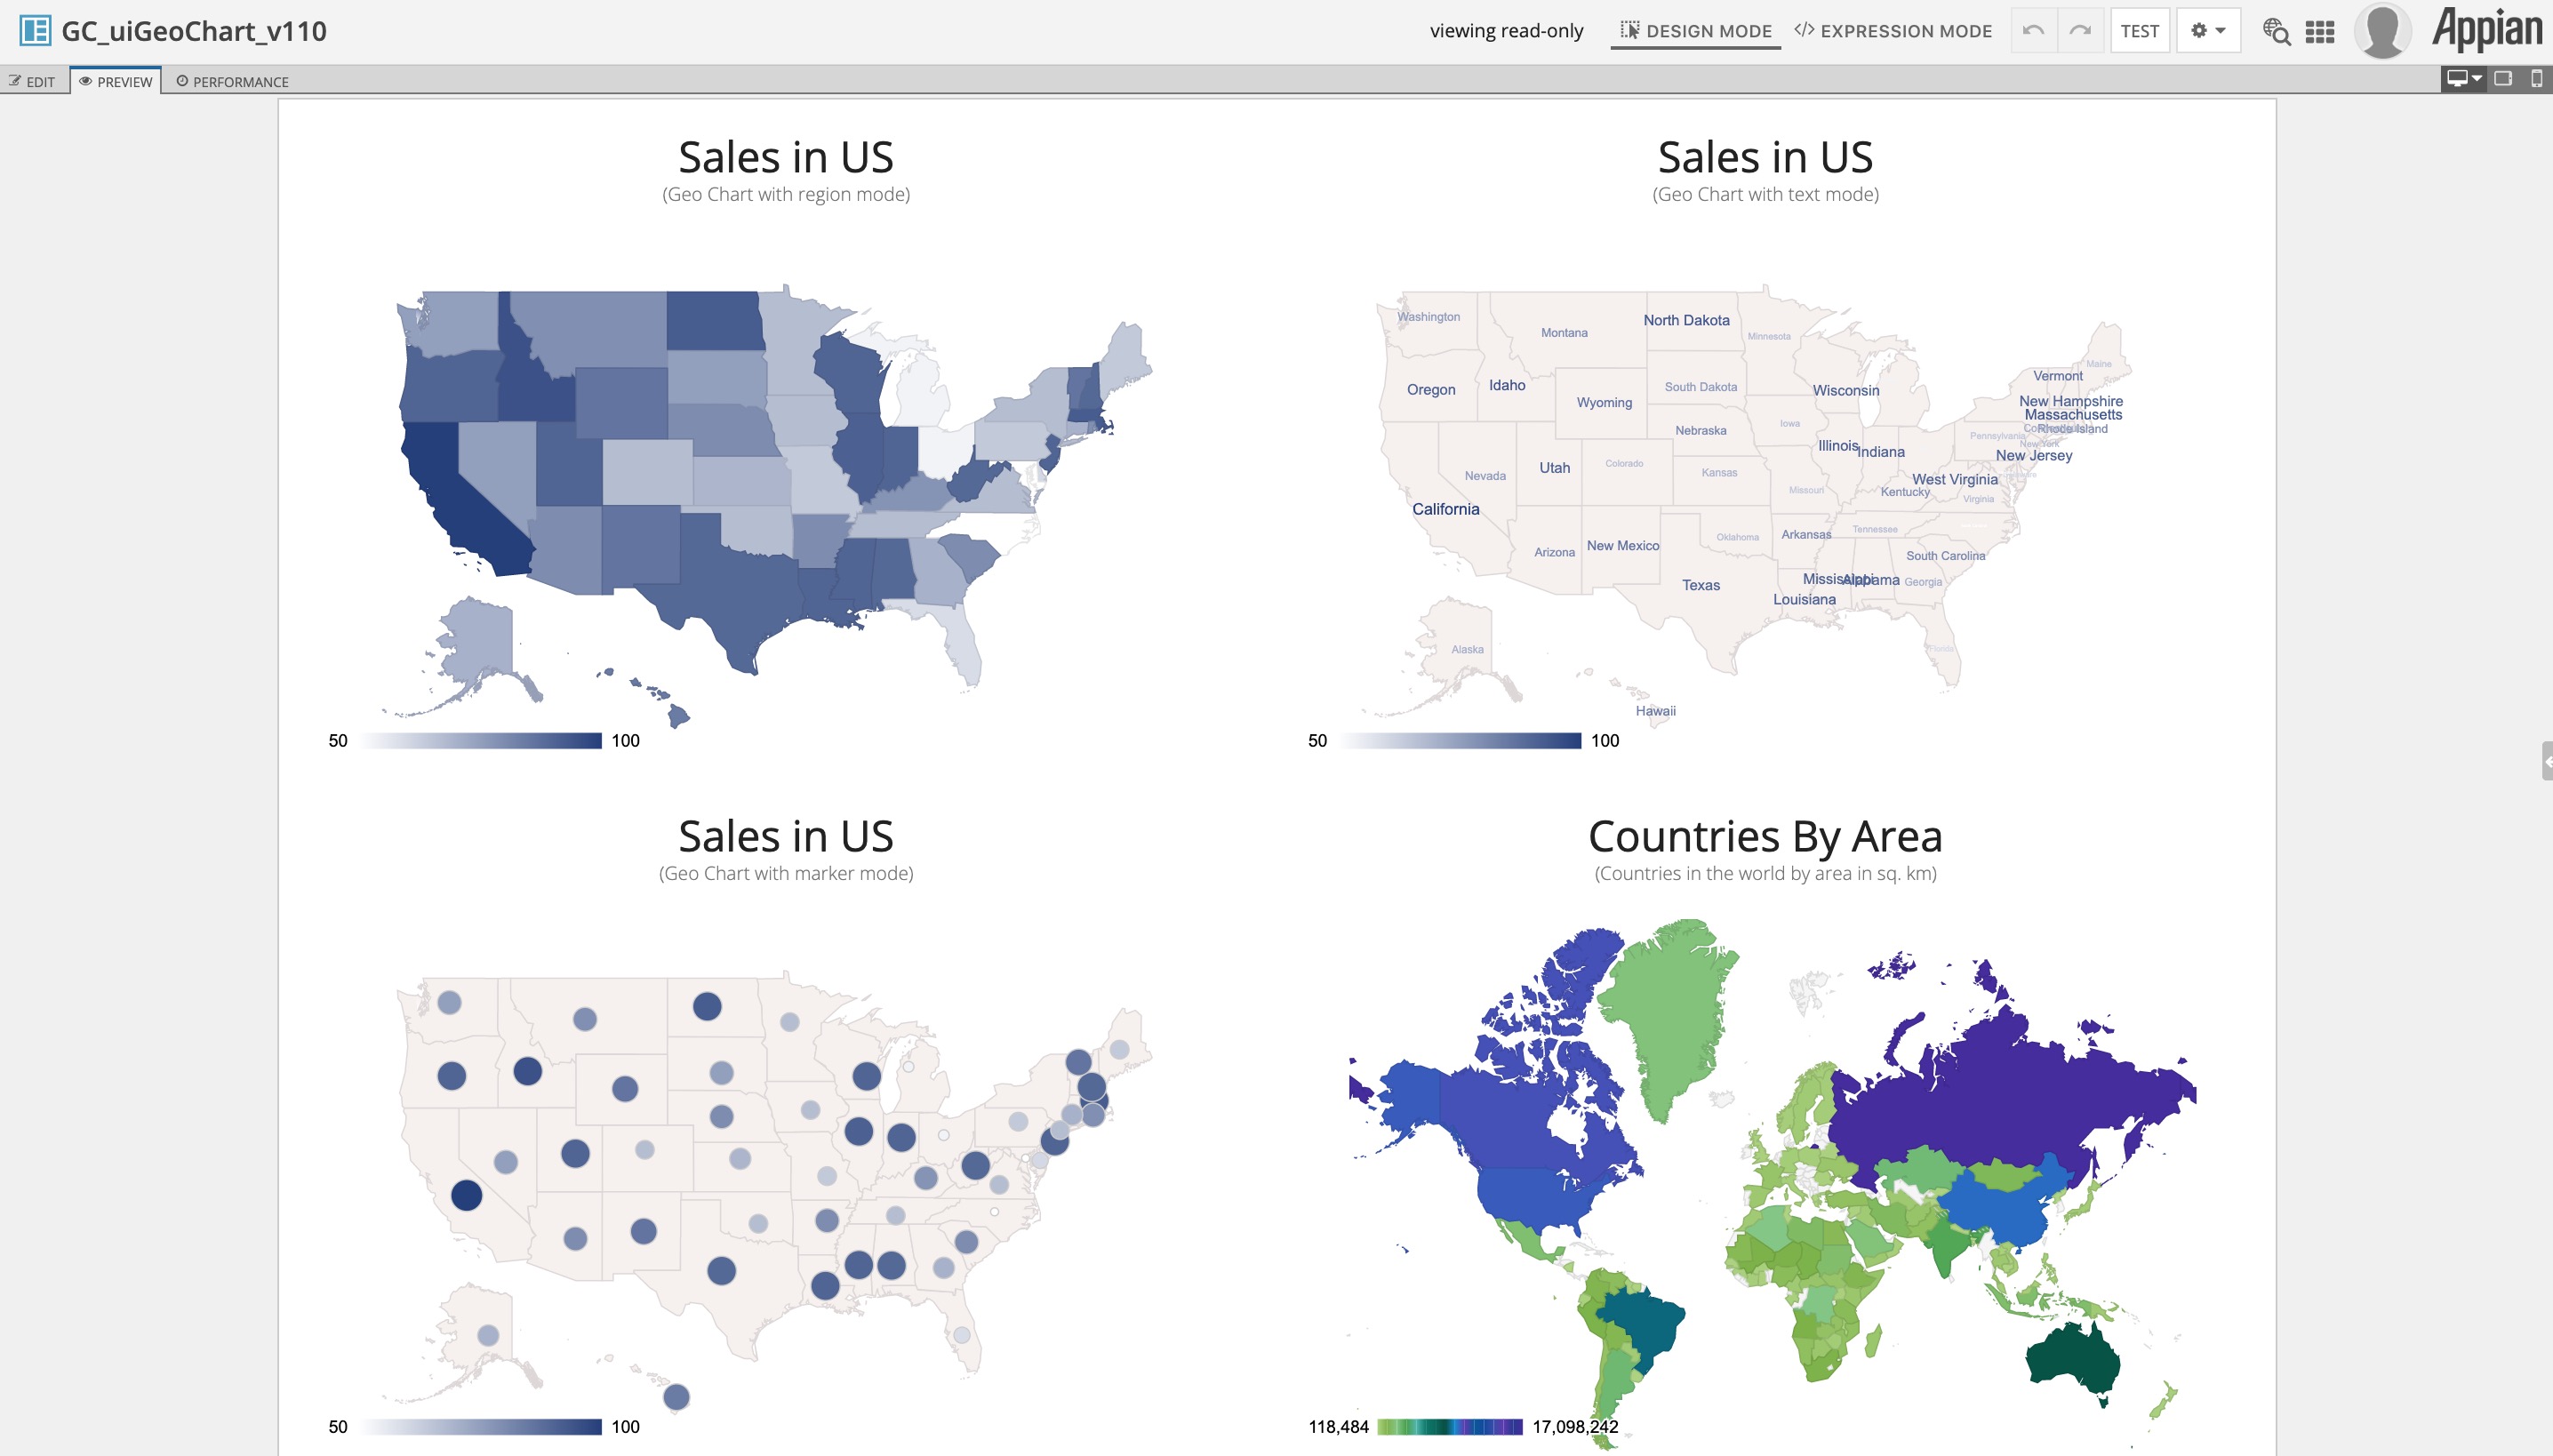Open the application grid navigation icon
2553x1456 pixels.
2320,31
